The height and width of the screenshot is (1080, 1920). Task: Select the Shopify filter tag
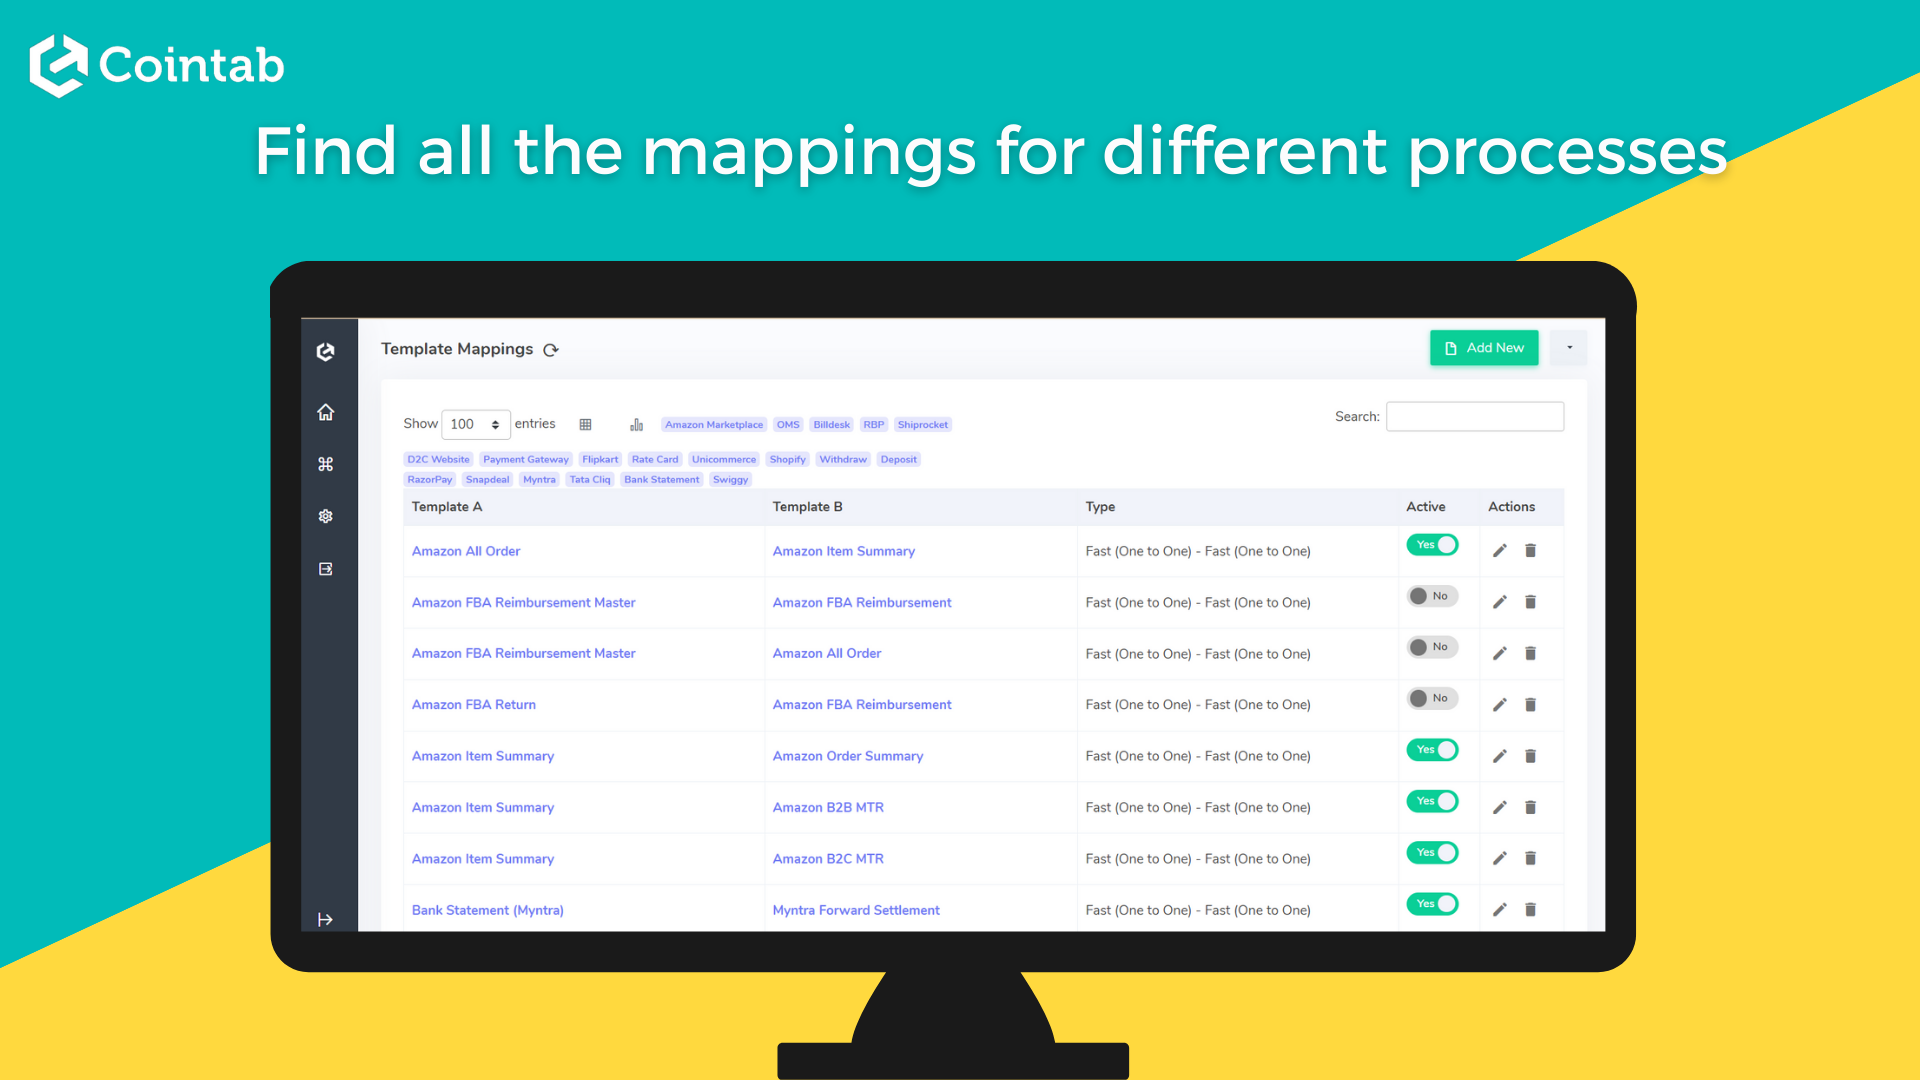click(x=787, y=459)
